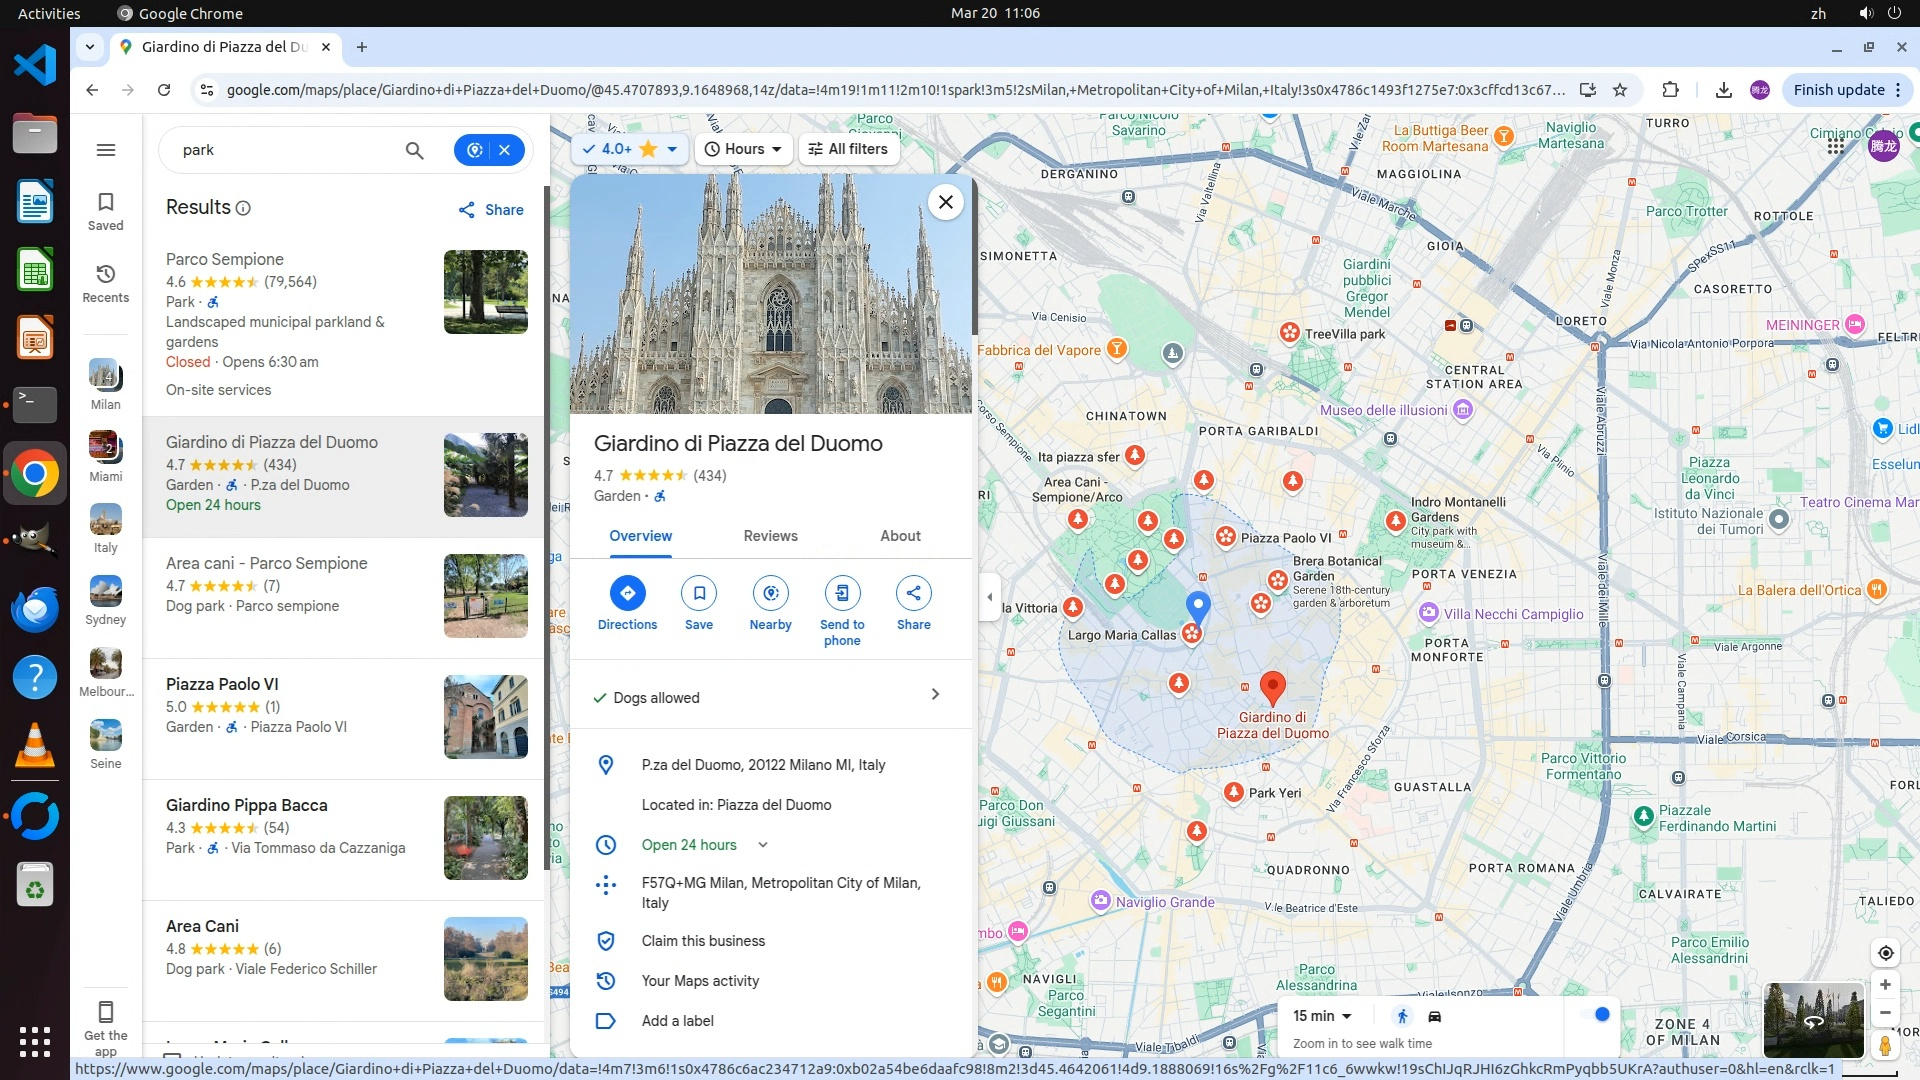
Task: Select the walking travel mode
Action: 1402,1016
